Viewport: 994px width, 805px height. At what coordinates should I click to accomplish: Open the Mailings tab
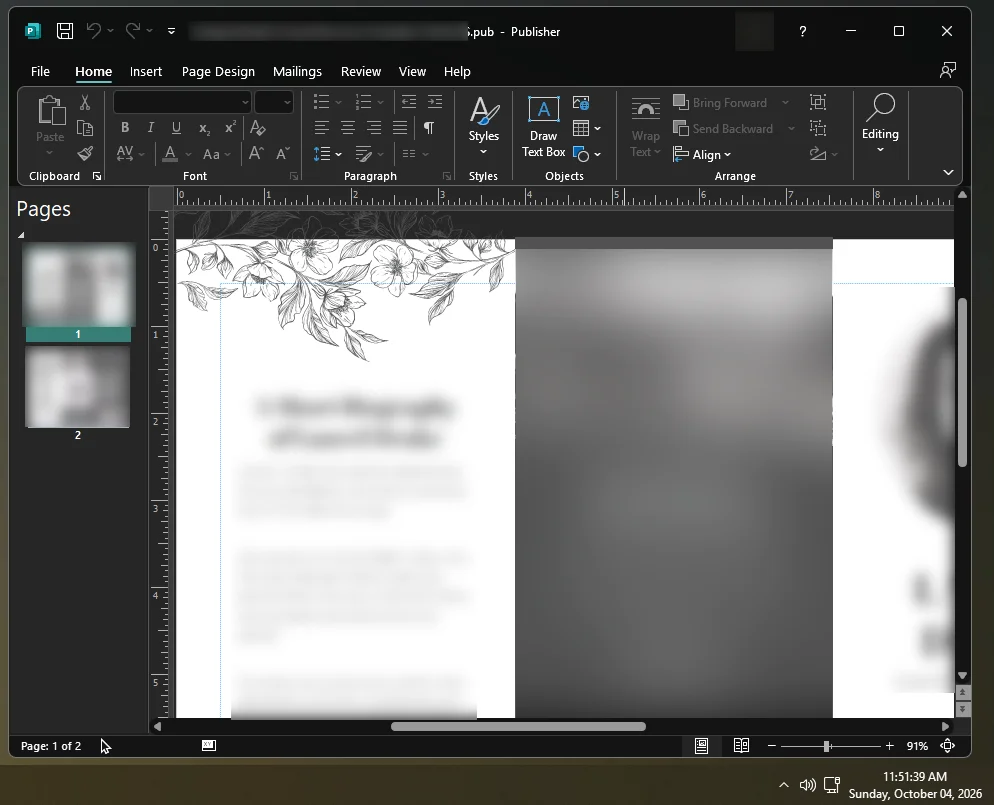297,72
